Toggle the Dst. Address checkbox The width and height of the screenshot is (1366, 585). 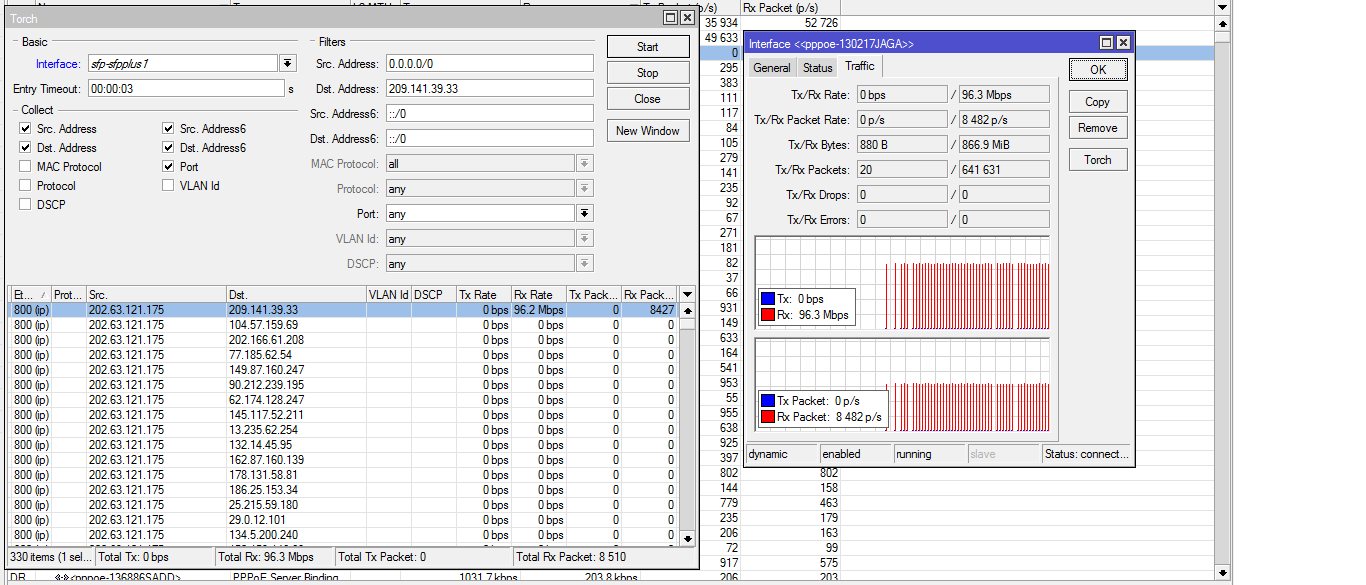(25, 148)
